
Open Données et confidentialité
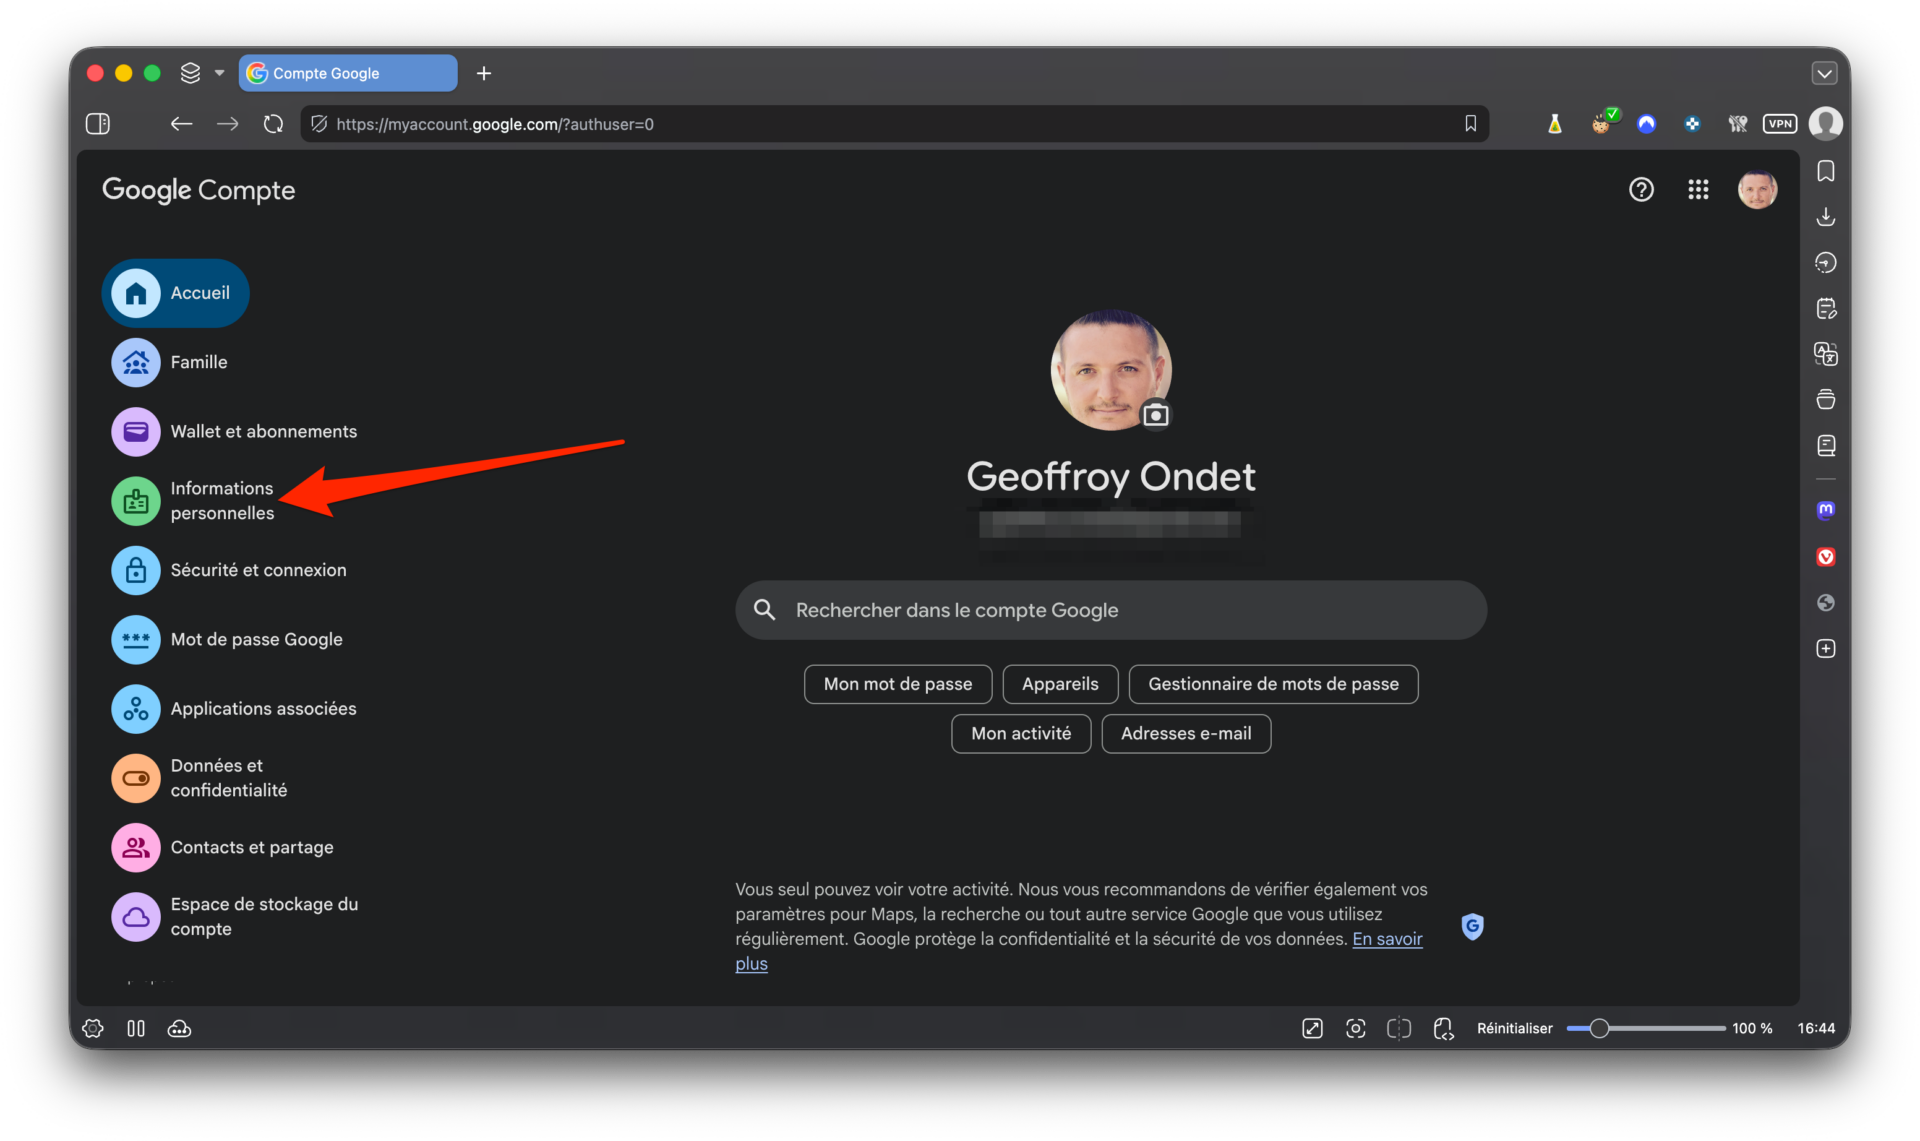coord(200,778)
